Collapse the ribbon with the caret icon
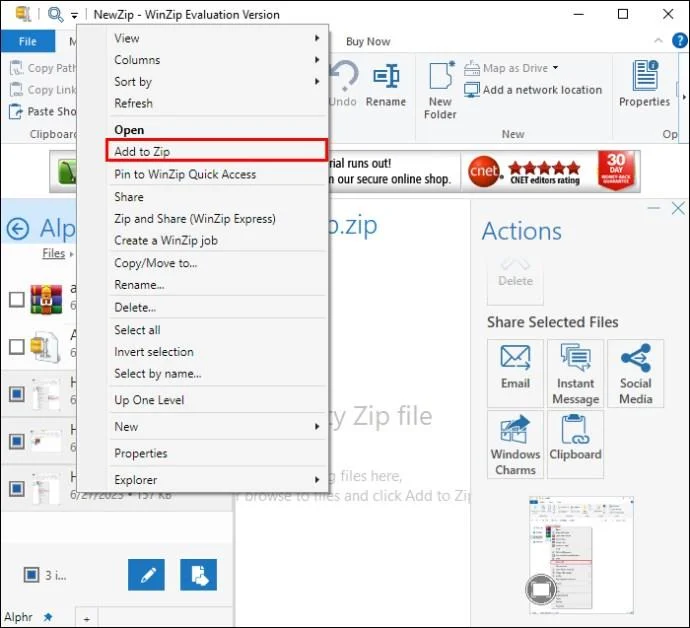Image resolution: width=690 pixels, height=628 pixels. 658,40
